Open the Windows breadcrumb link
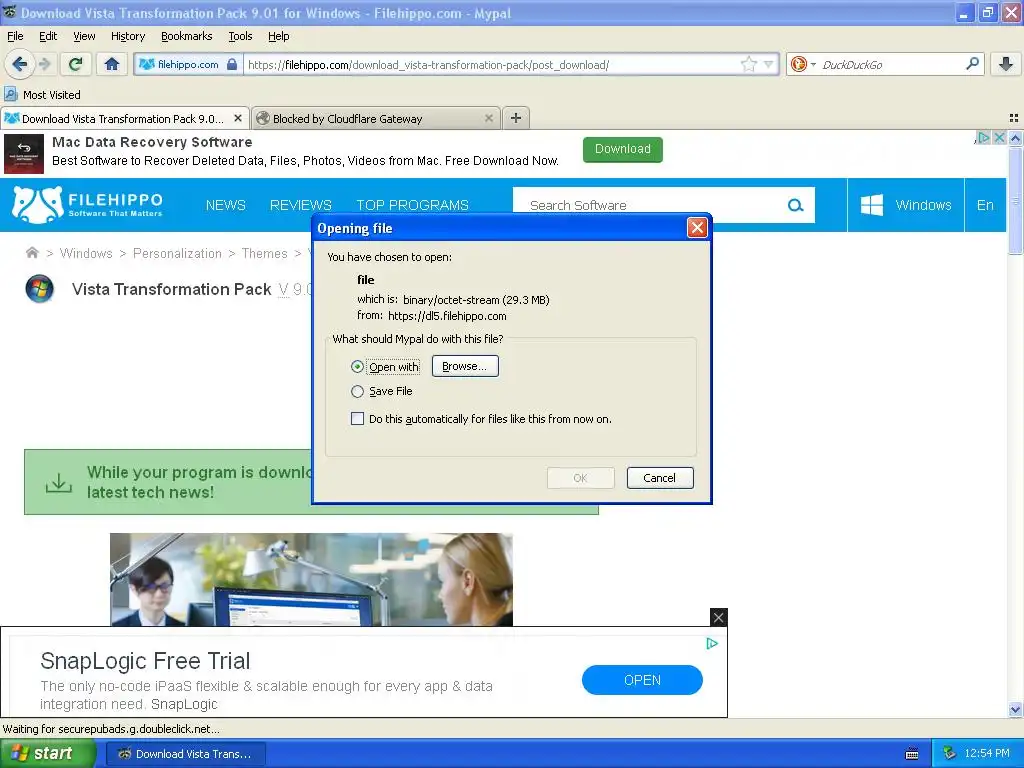The image size is (1024, 768). [x=86, y=253]
